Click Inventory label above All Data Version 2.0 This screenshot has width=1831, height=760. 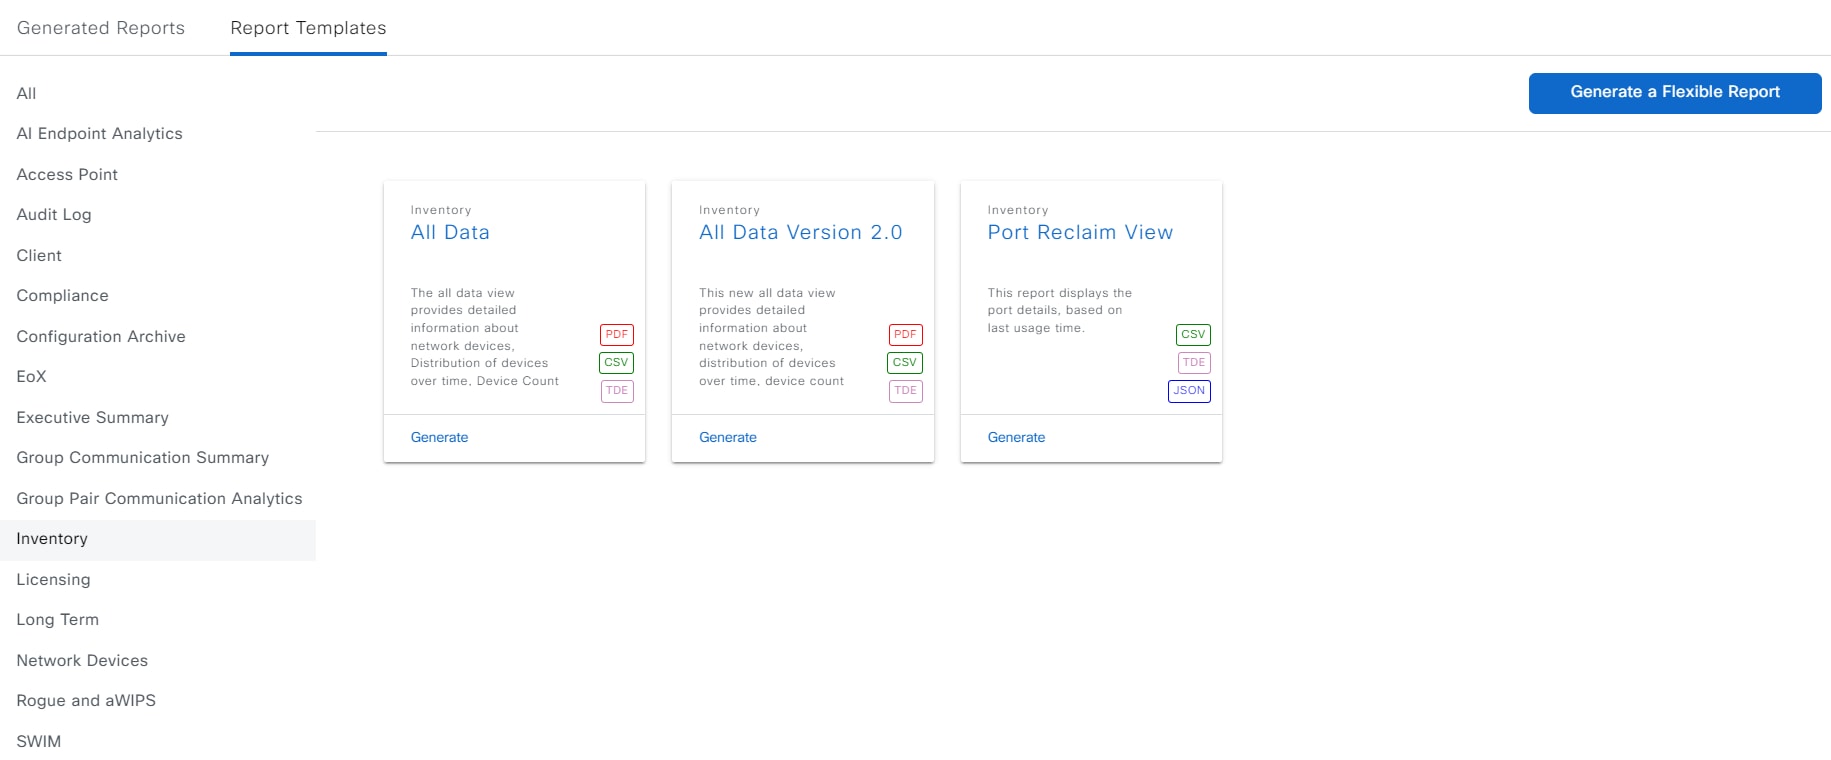pyautogui.click(x=730, y=210)
